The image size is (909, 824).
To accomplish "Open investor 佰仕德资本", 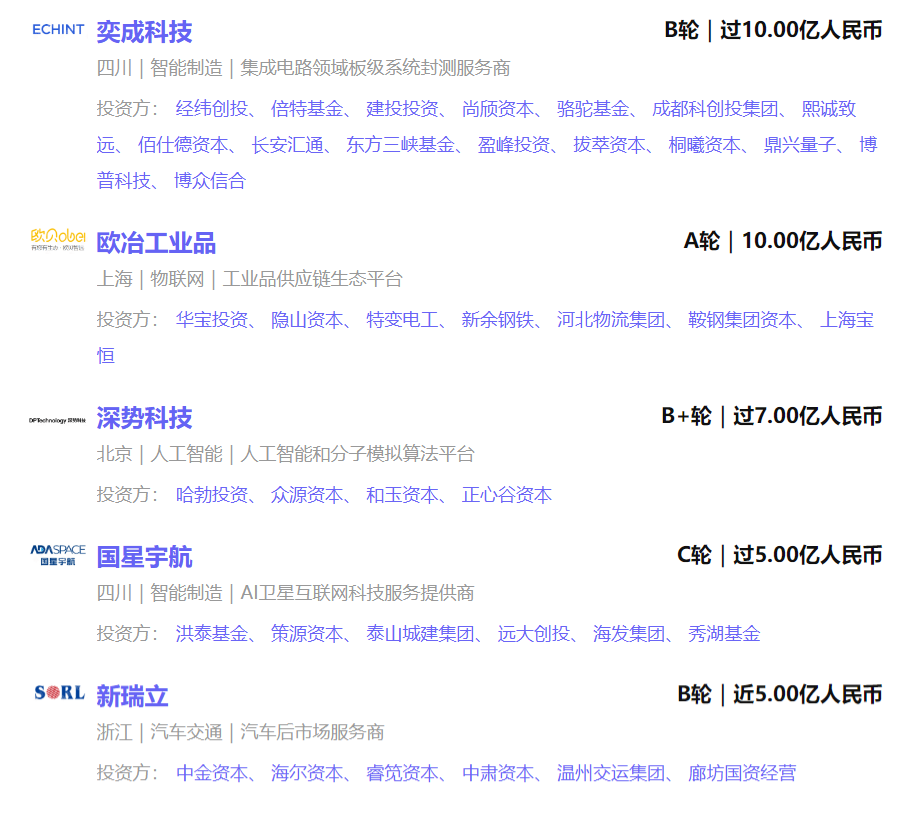I will (x=183, y=145).
